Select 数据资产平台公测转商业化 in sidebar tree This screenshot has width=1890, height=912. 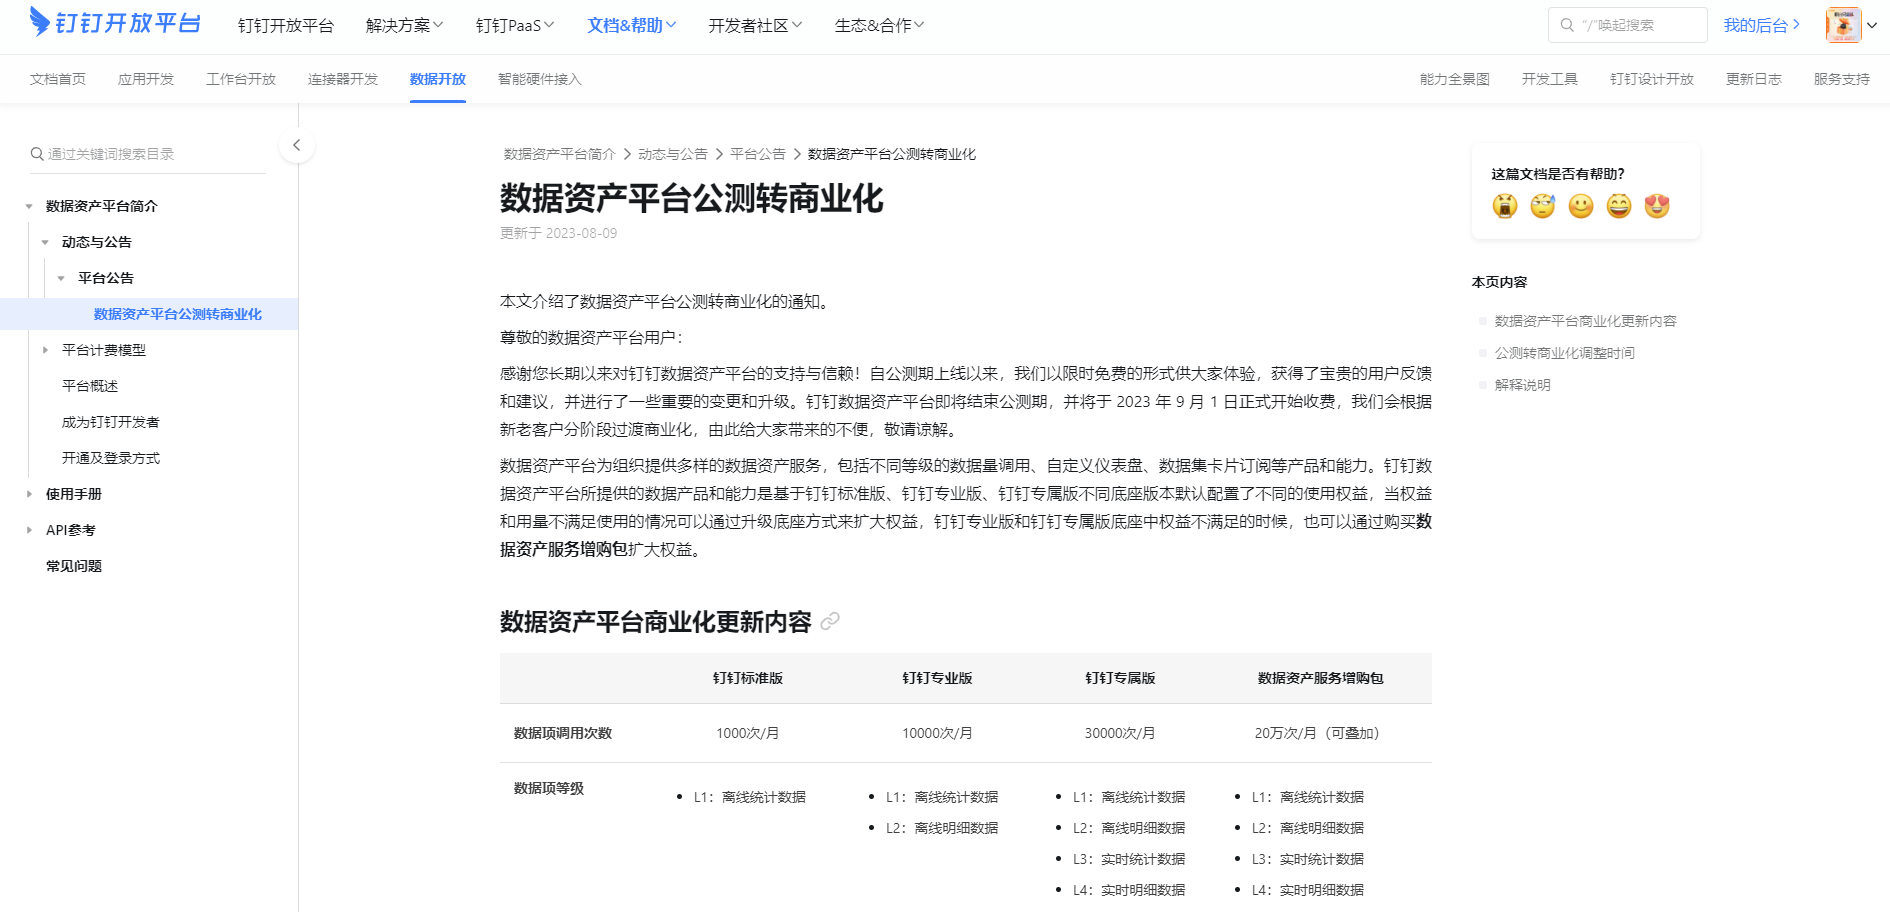(x=178, y=314)
